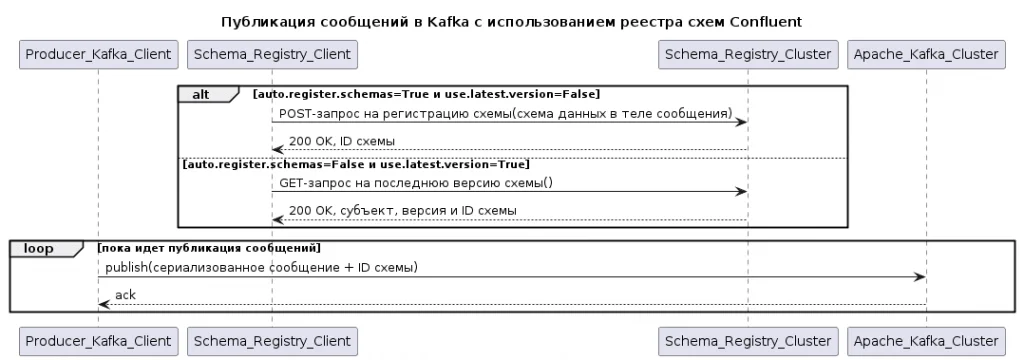Click the GET-запрос на последнюю версию схемы message
This screenshot has width=1024, height=360.
pyautogui.click(x=416, y=183)
